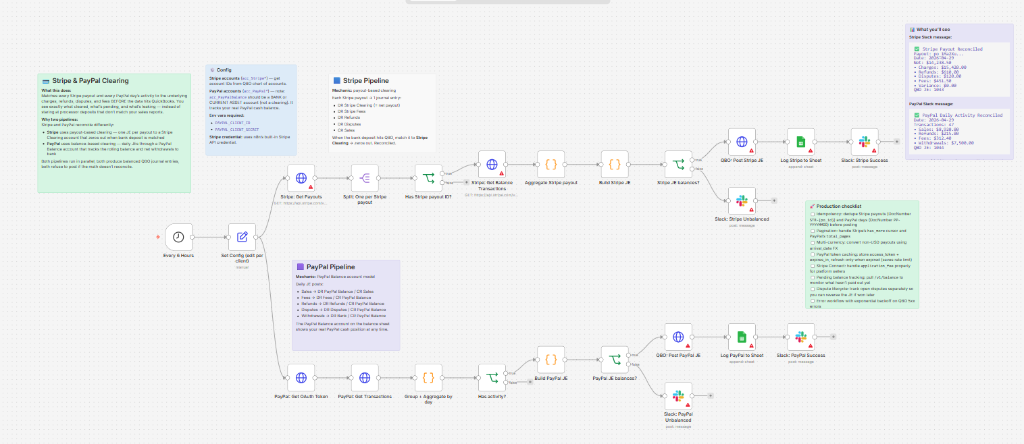Open the Slack: Stripe Success node

(x=865, y=142)
